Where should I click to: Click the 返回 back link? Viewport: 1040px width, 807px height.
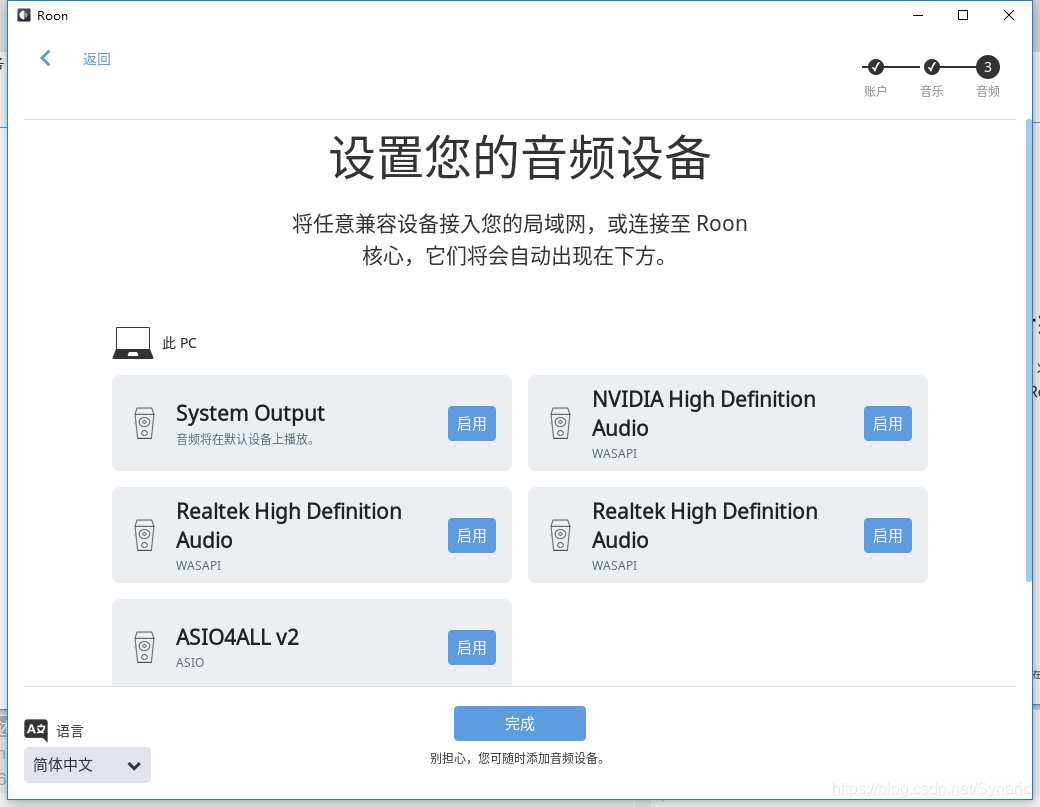97,59
